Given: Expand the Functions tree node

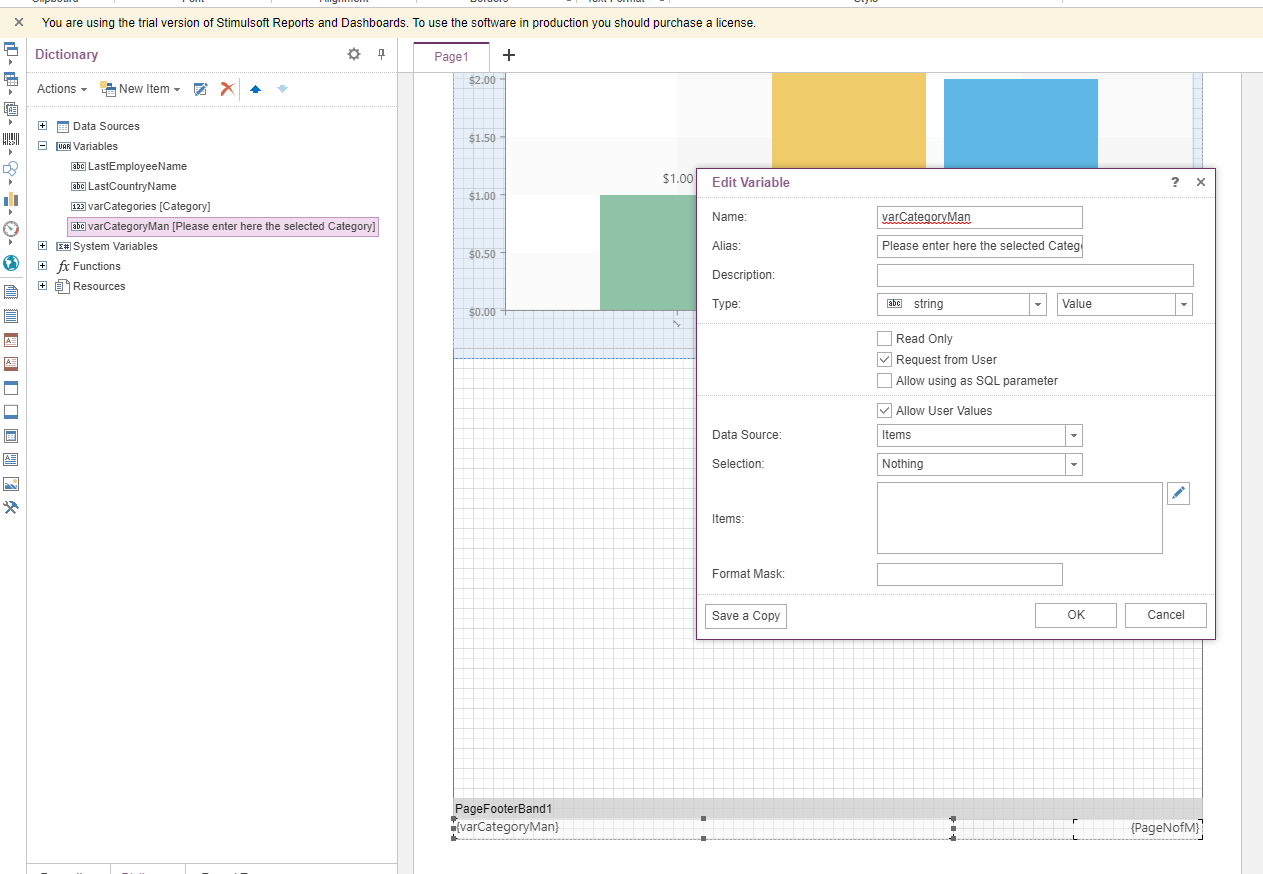Looking at the screenshot, I should click(43, 266).
